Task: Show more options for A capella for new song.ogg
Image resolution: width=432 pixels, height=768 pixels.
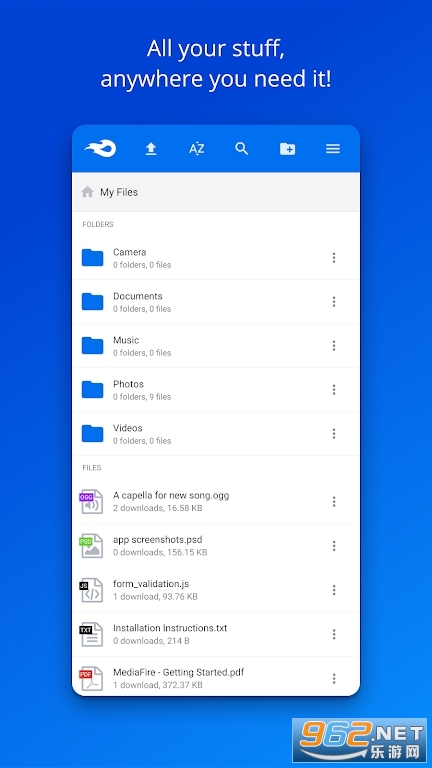Action: click(x=334, y=502)
